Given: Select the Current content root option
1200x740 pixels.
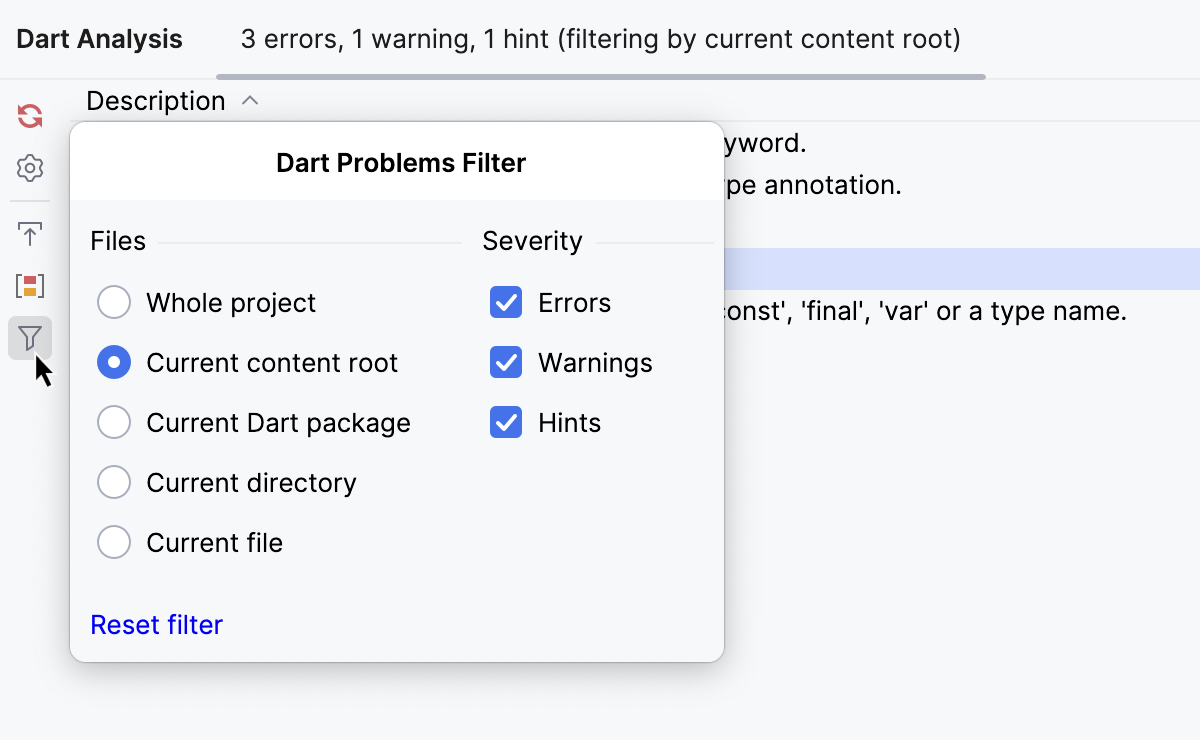Looking at the screenshot, I should 114,362.
